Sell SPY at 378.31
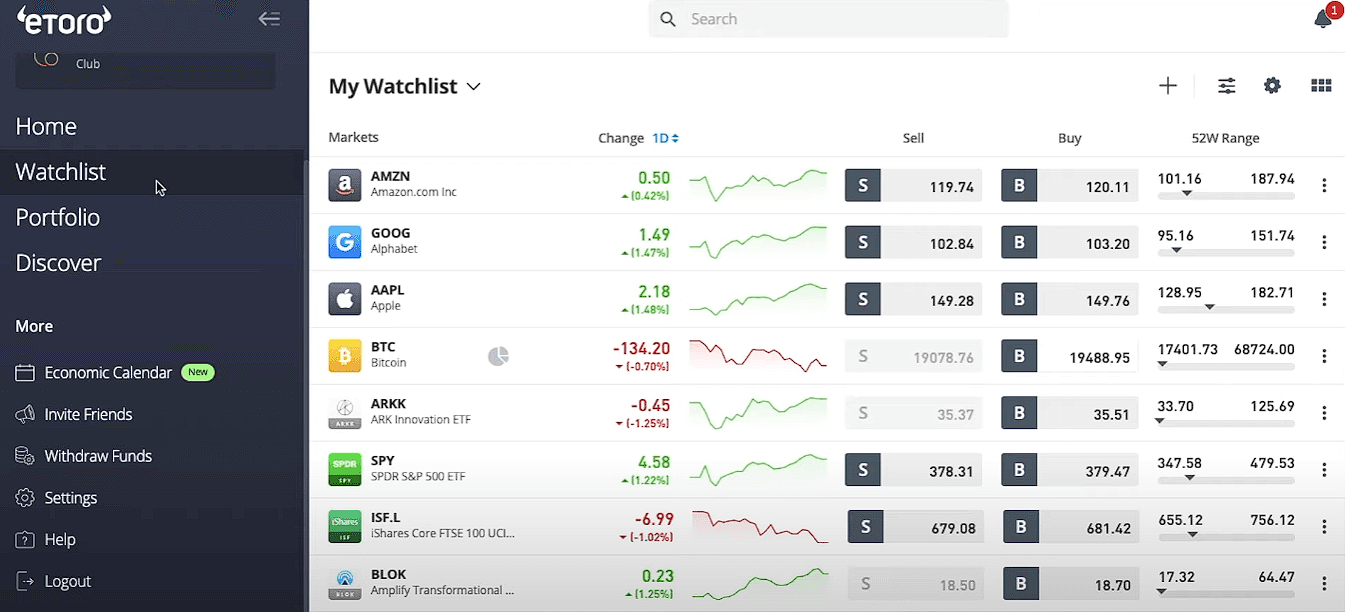 click(913, 471)
